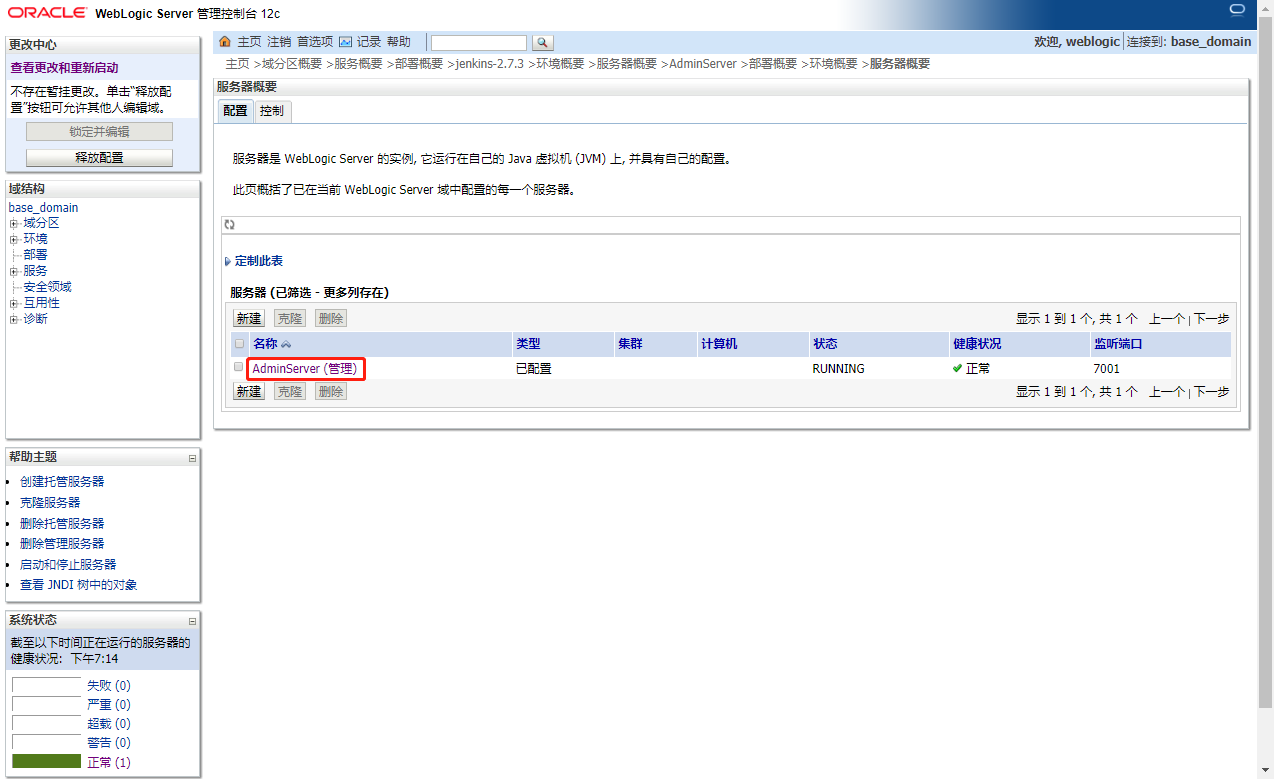This screenshot has width=1274, height=779.
Task: Select 安全领域 in the domain tree
Action: tap(47, 287)
